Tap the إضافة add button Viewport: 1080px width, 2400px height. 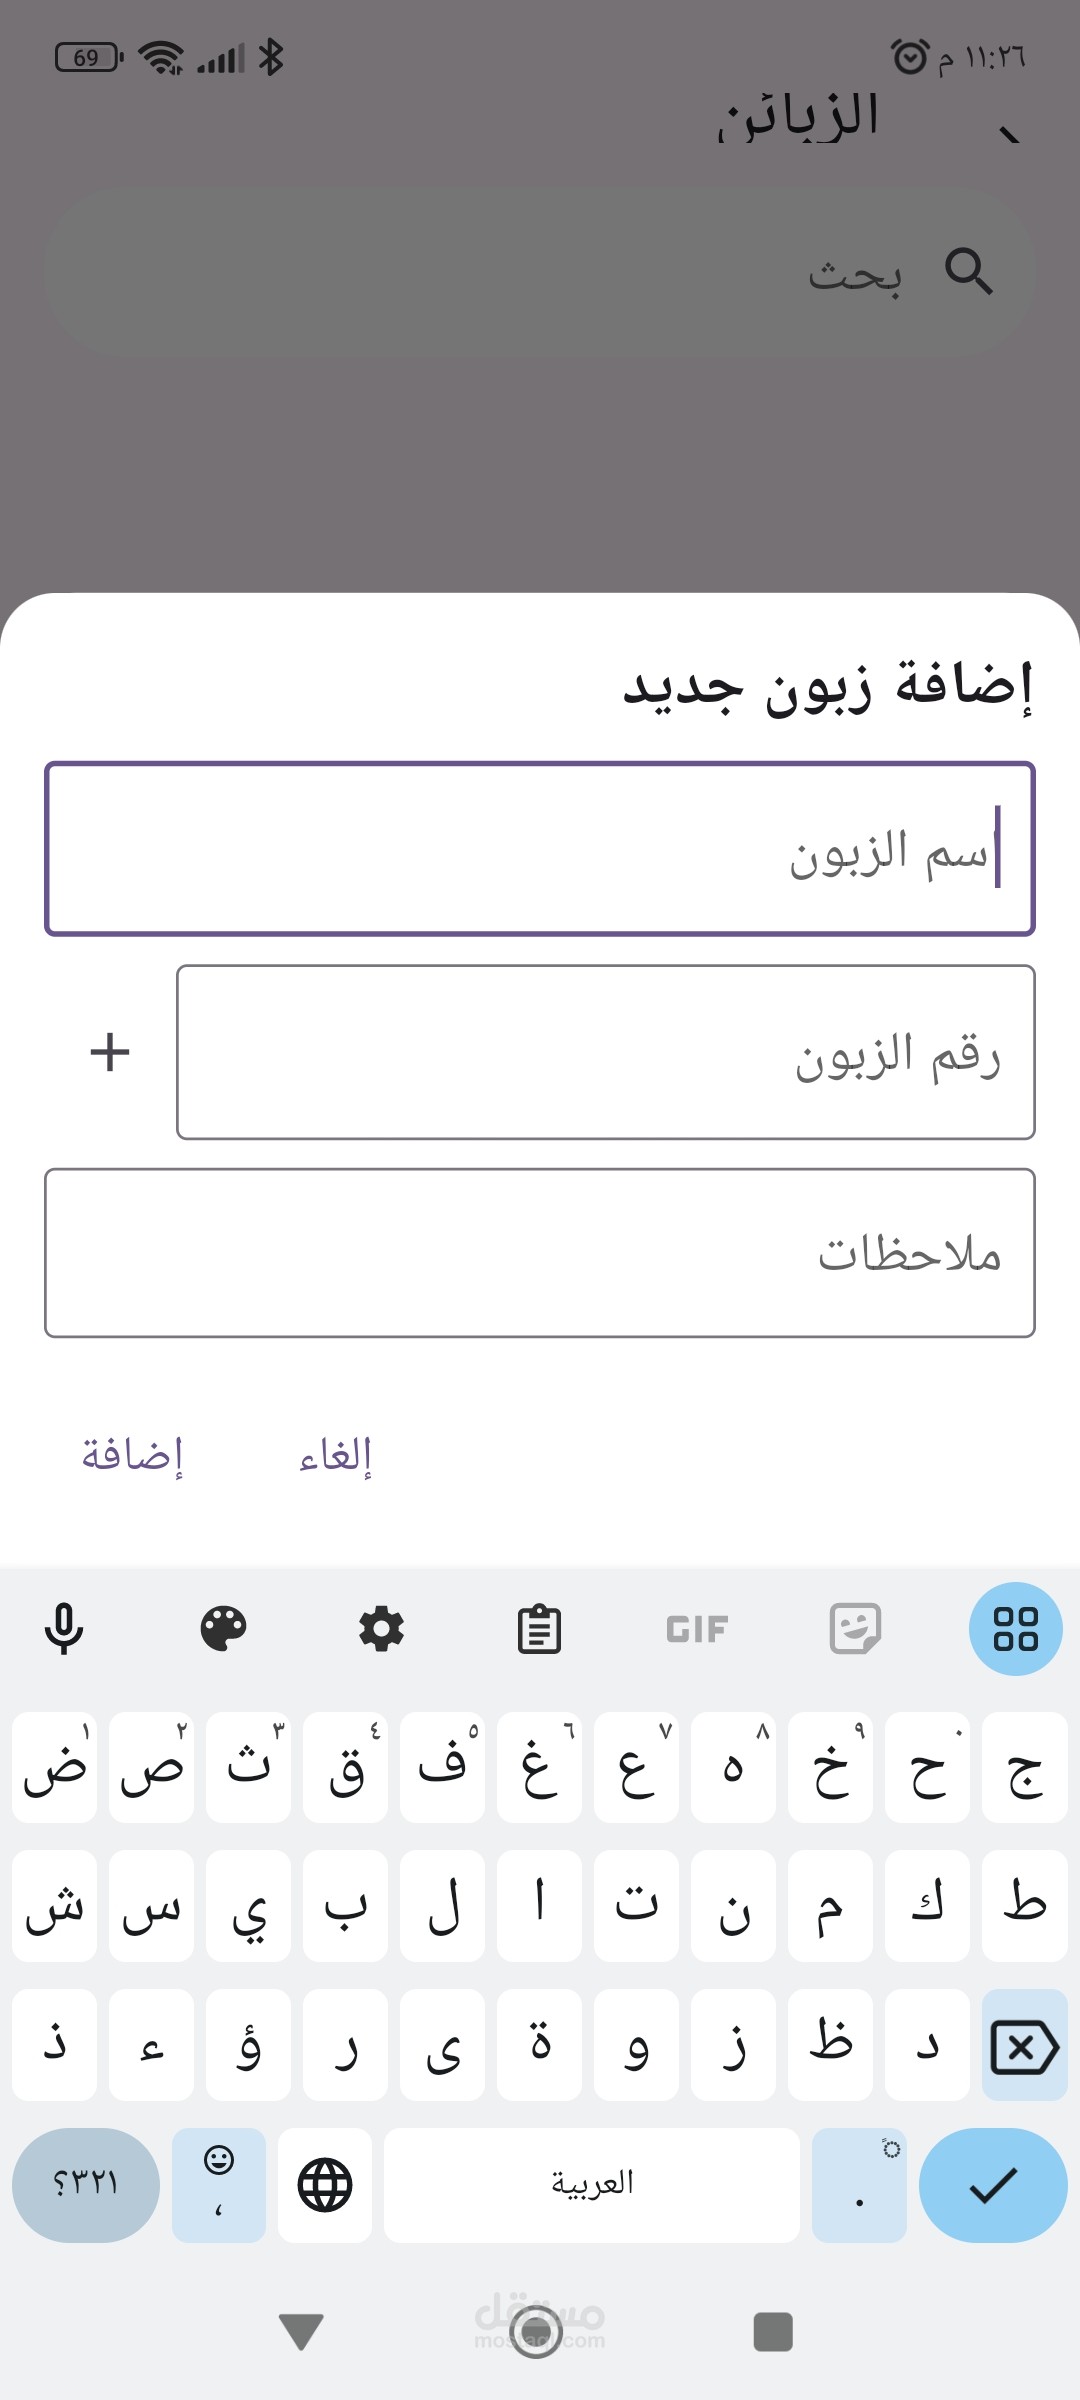133,1455
